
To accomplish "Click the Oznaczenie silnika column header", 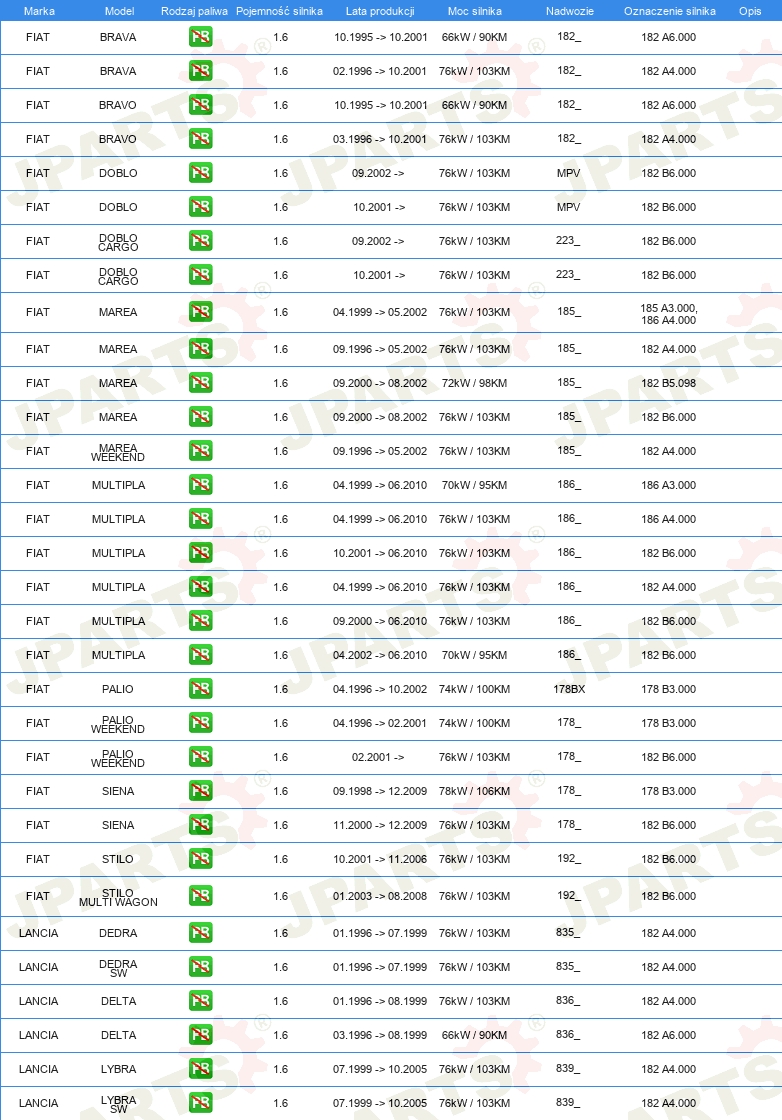I will pos(670,11).
